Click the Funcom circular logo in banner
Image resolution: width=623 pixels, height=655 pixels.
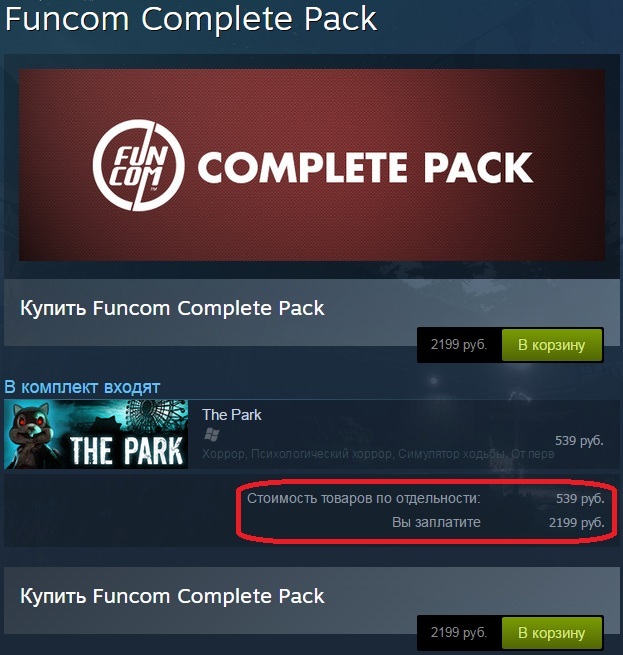pos(138,165)
